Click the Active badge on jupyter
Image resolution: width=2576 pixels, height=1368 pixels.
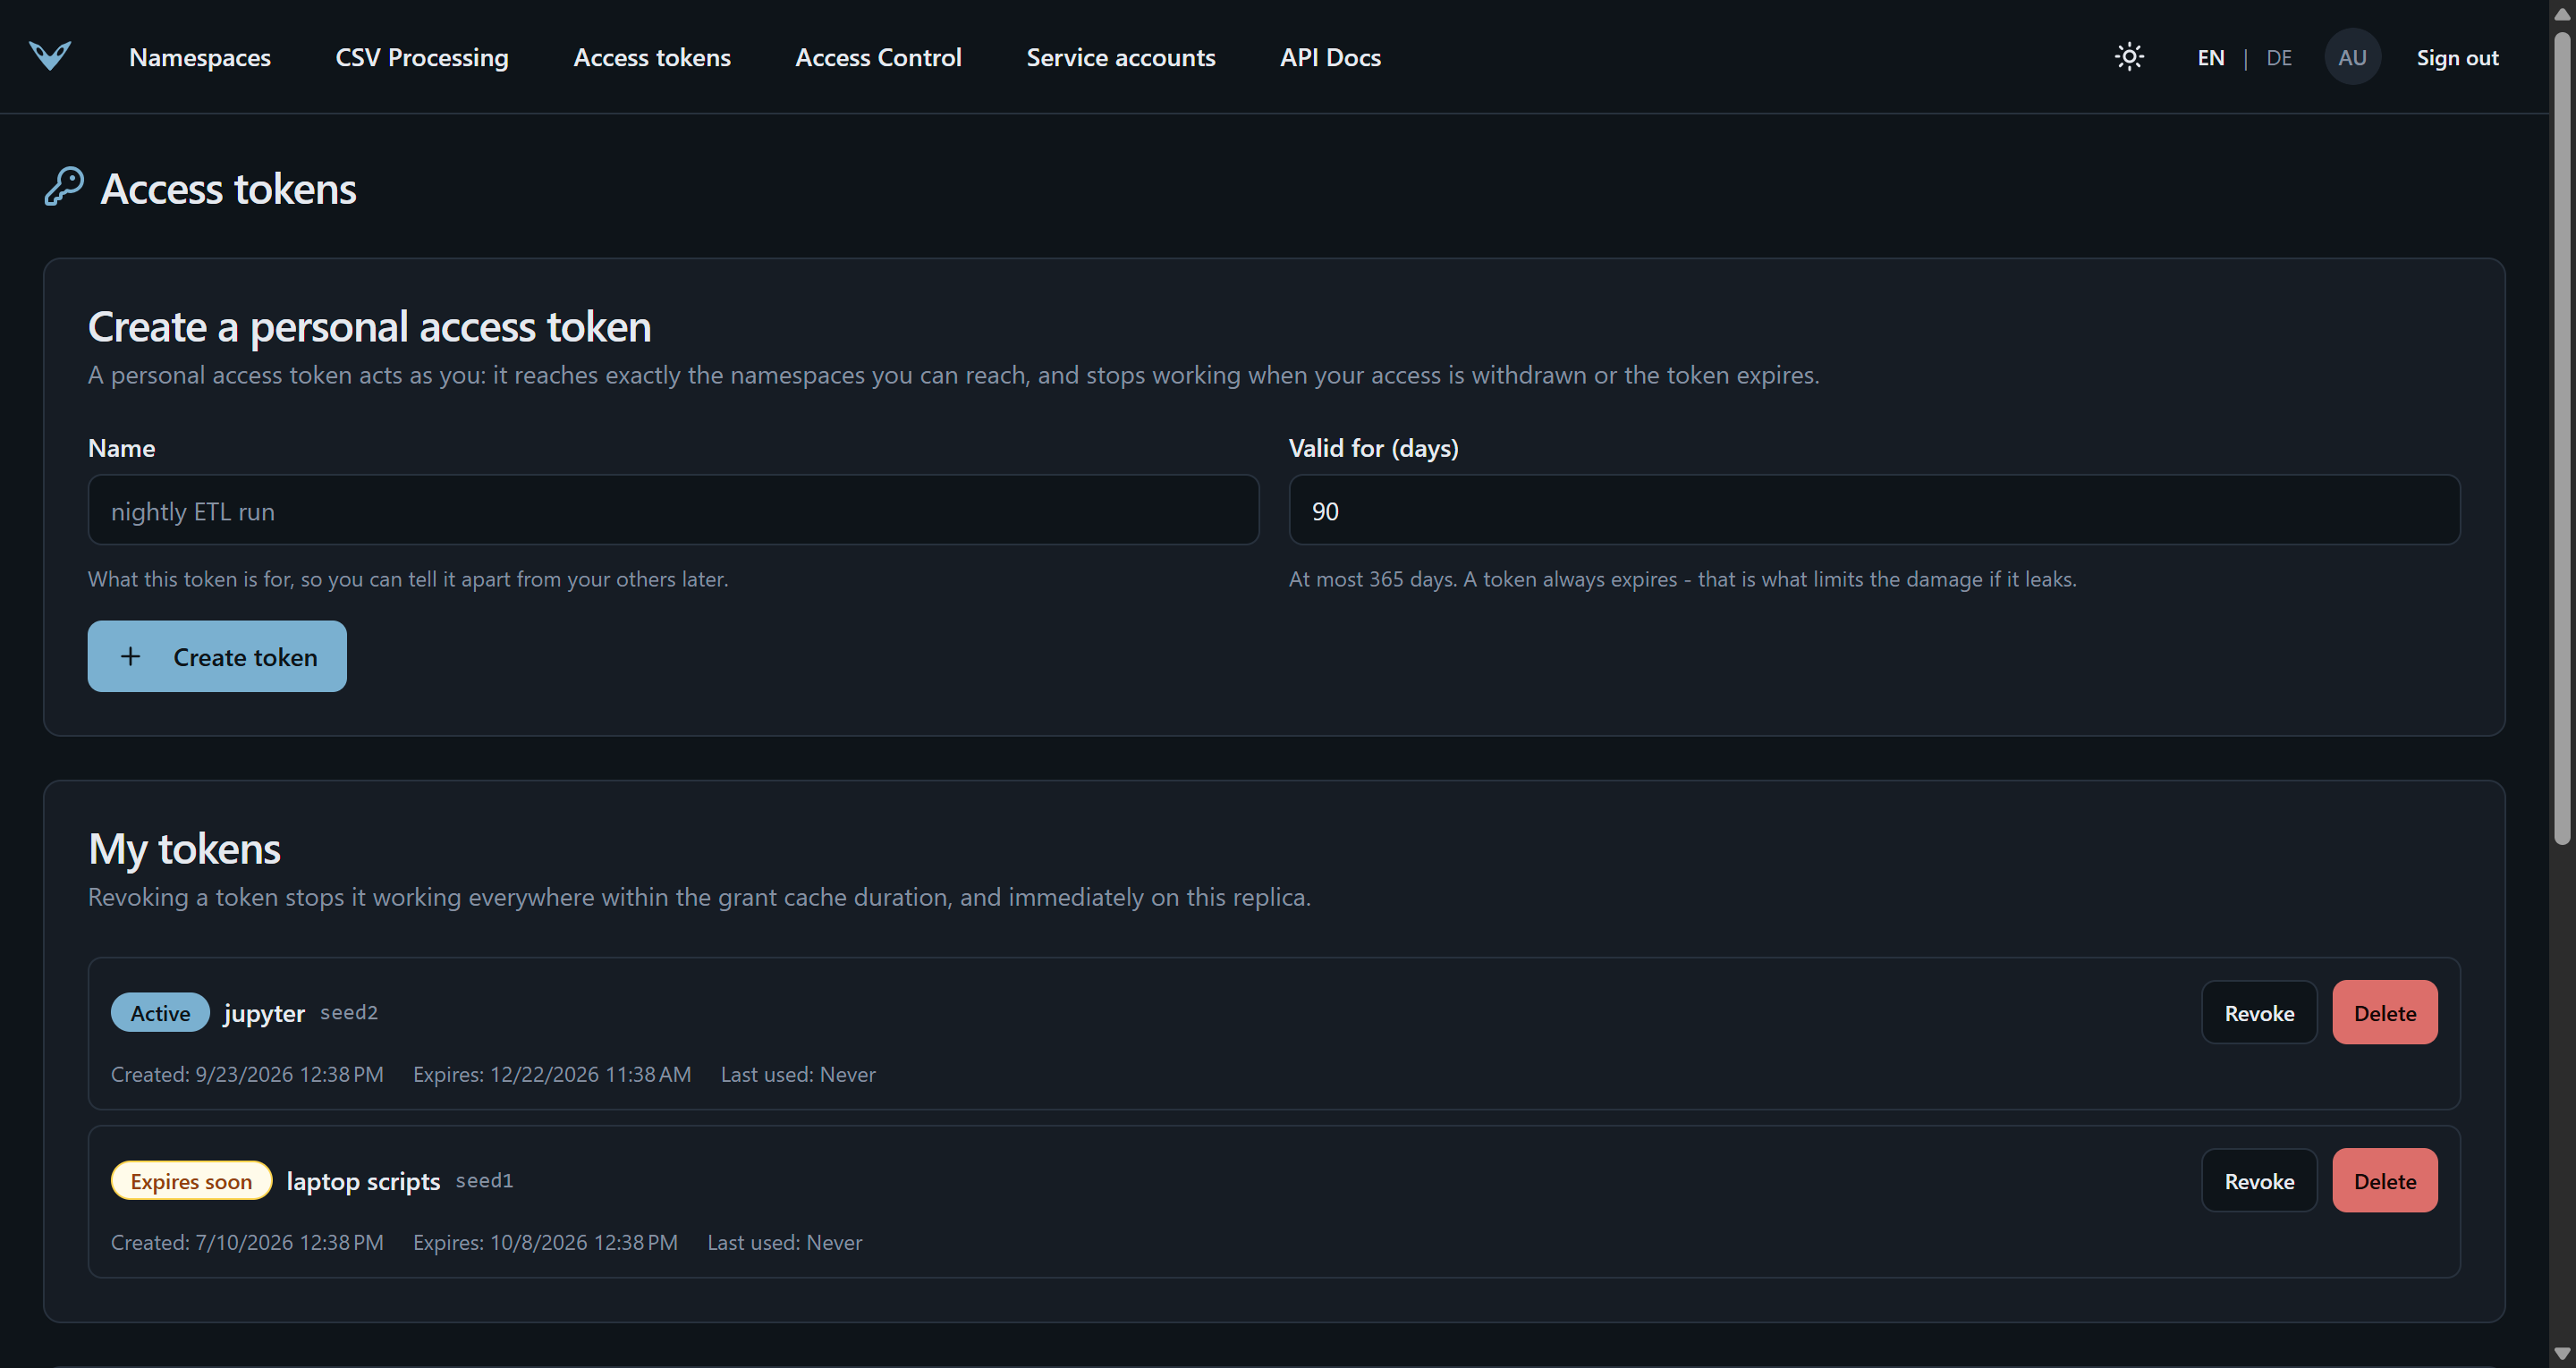160,1012
